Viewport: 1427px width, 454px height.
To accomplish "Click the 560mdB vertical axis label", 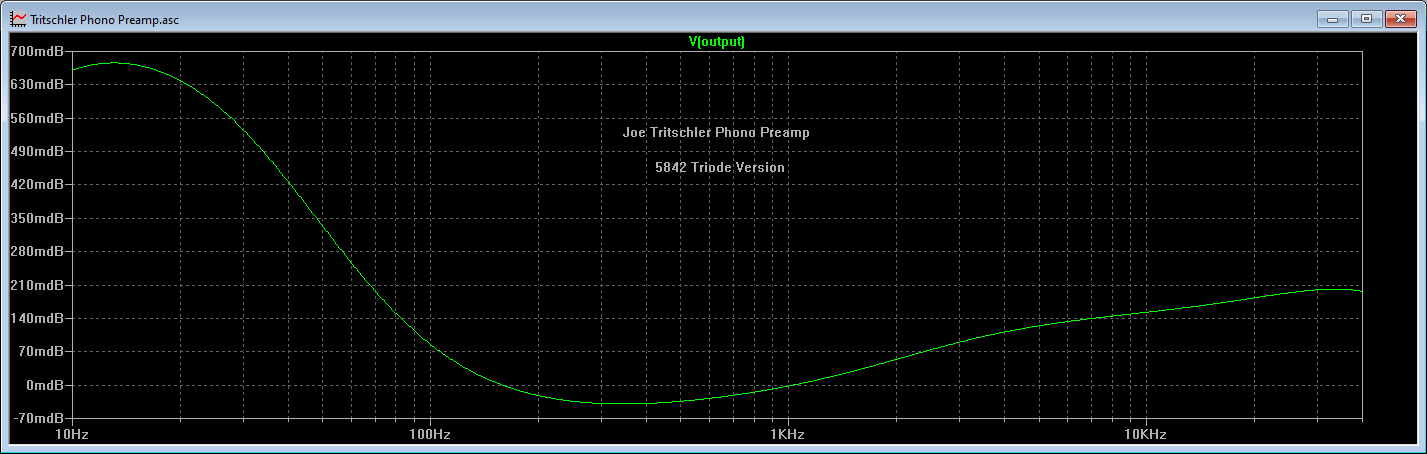I will point(37,118).
